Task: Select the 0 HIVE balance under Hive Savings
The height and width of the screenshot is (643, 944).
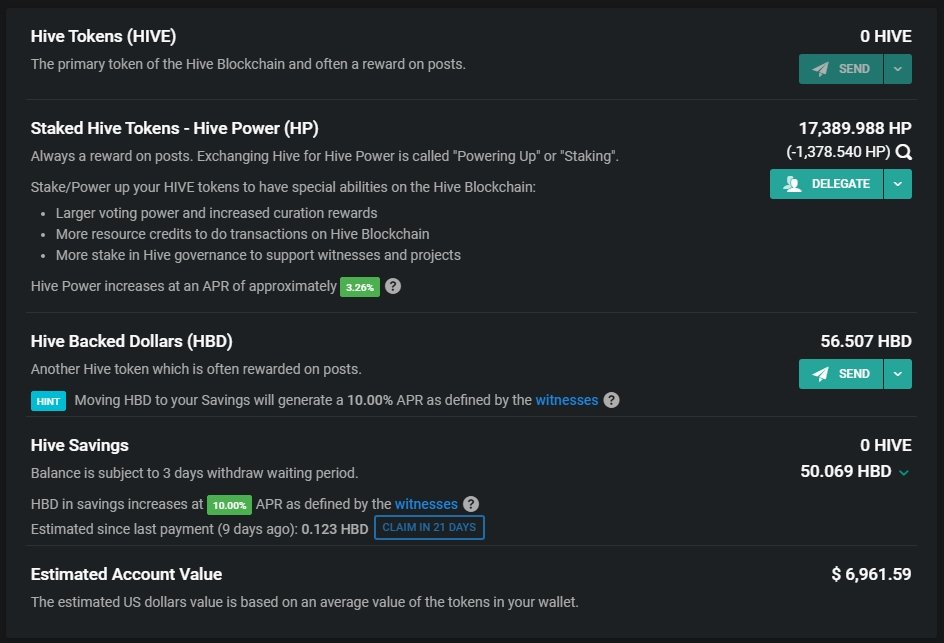Action: click(x=886, y=446)
